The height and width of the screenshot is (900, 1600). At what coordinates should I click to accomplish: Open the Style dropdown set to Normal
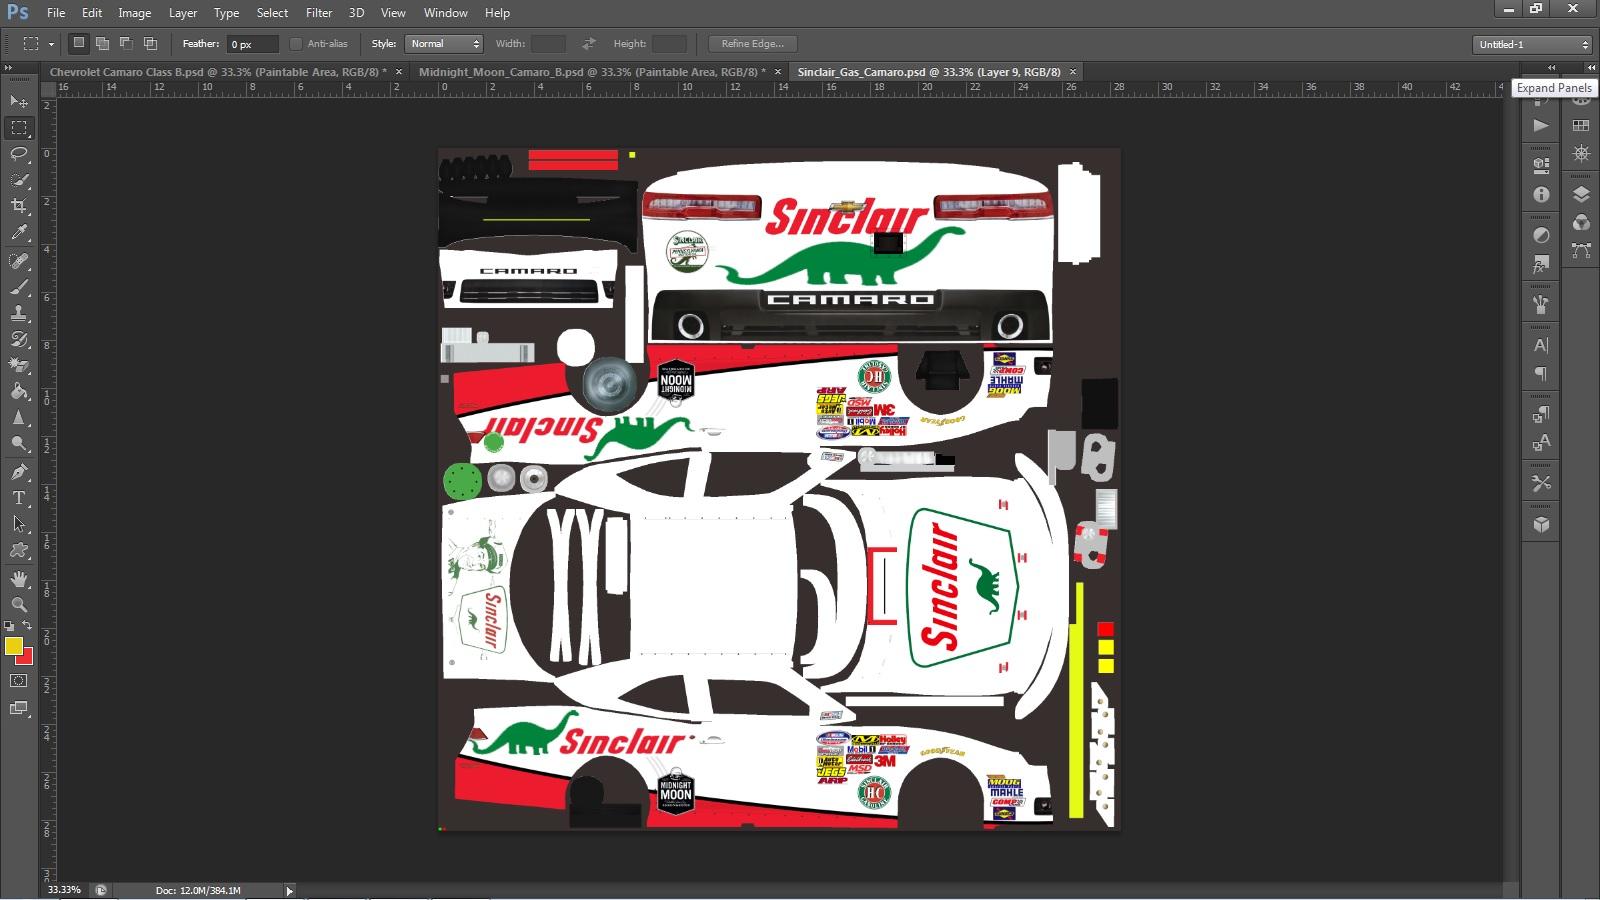click(444, 44)
